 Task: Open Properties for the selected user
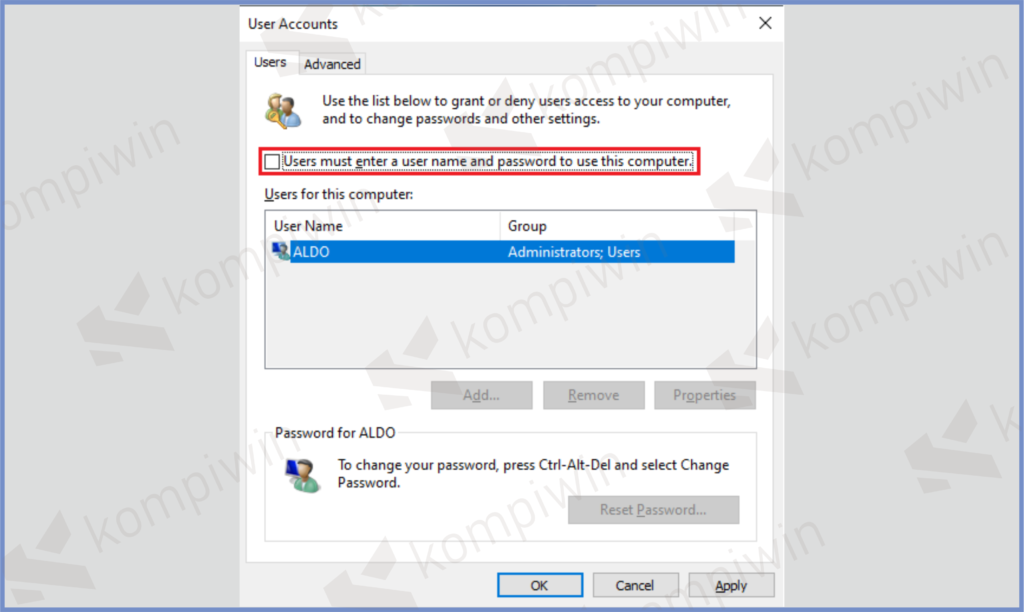tap(705, 395)
